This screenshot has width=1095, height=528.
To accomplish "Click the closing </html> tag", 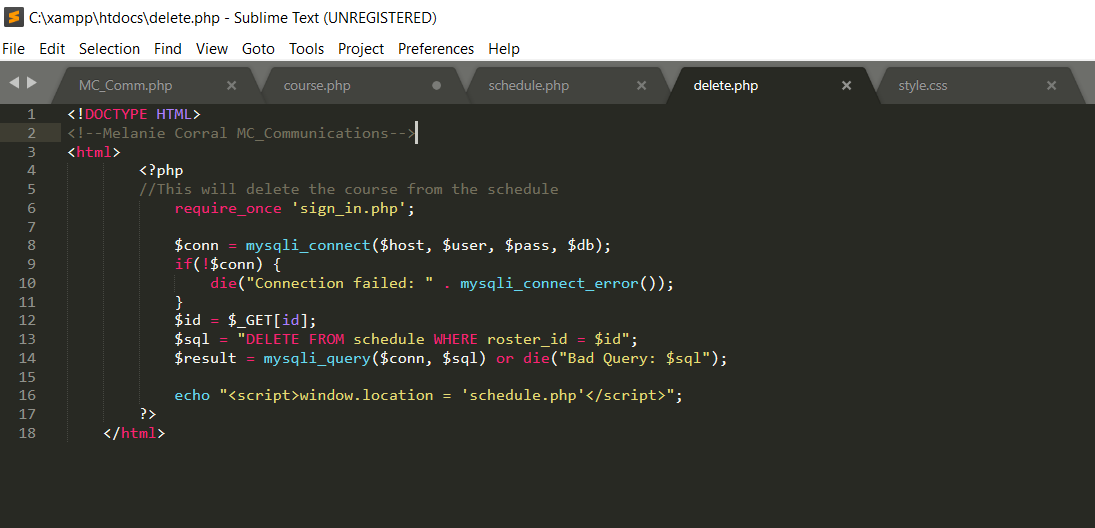I will click(134, 433).
